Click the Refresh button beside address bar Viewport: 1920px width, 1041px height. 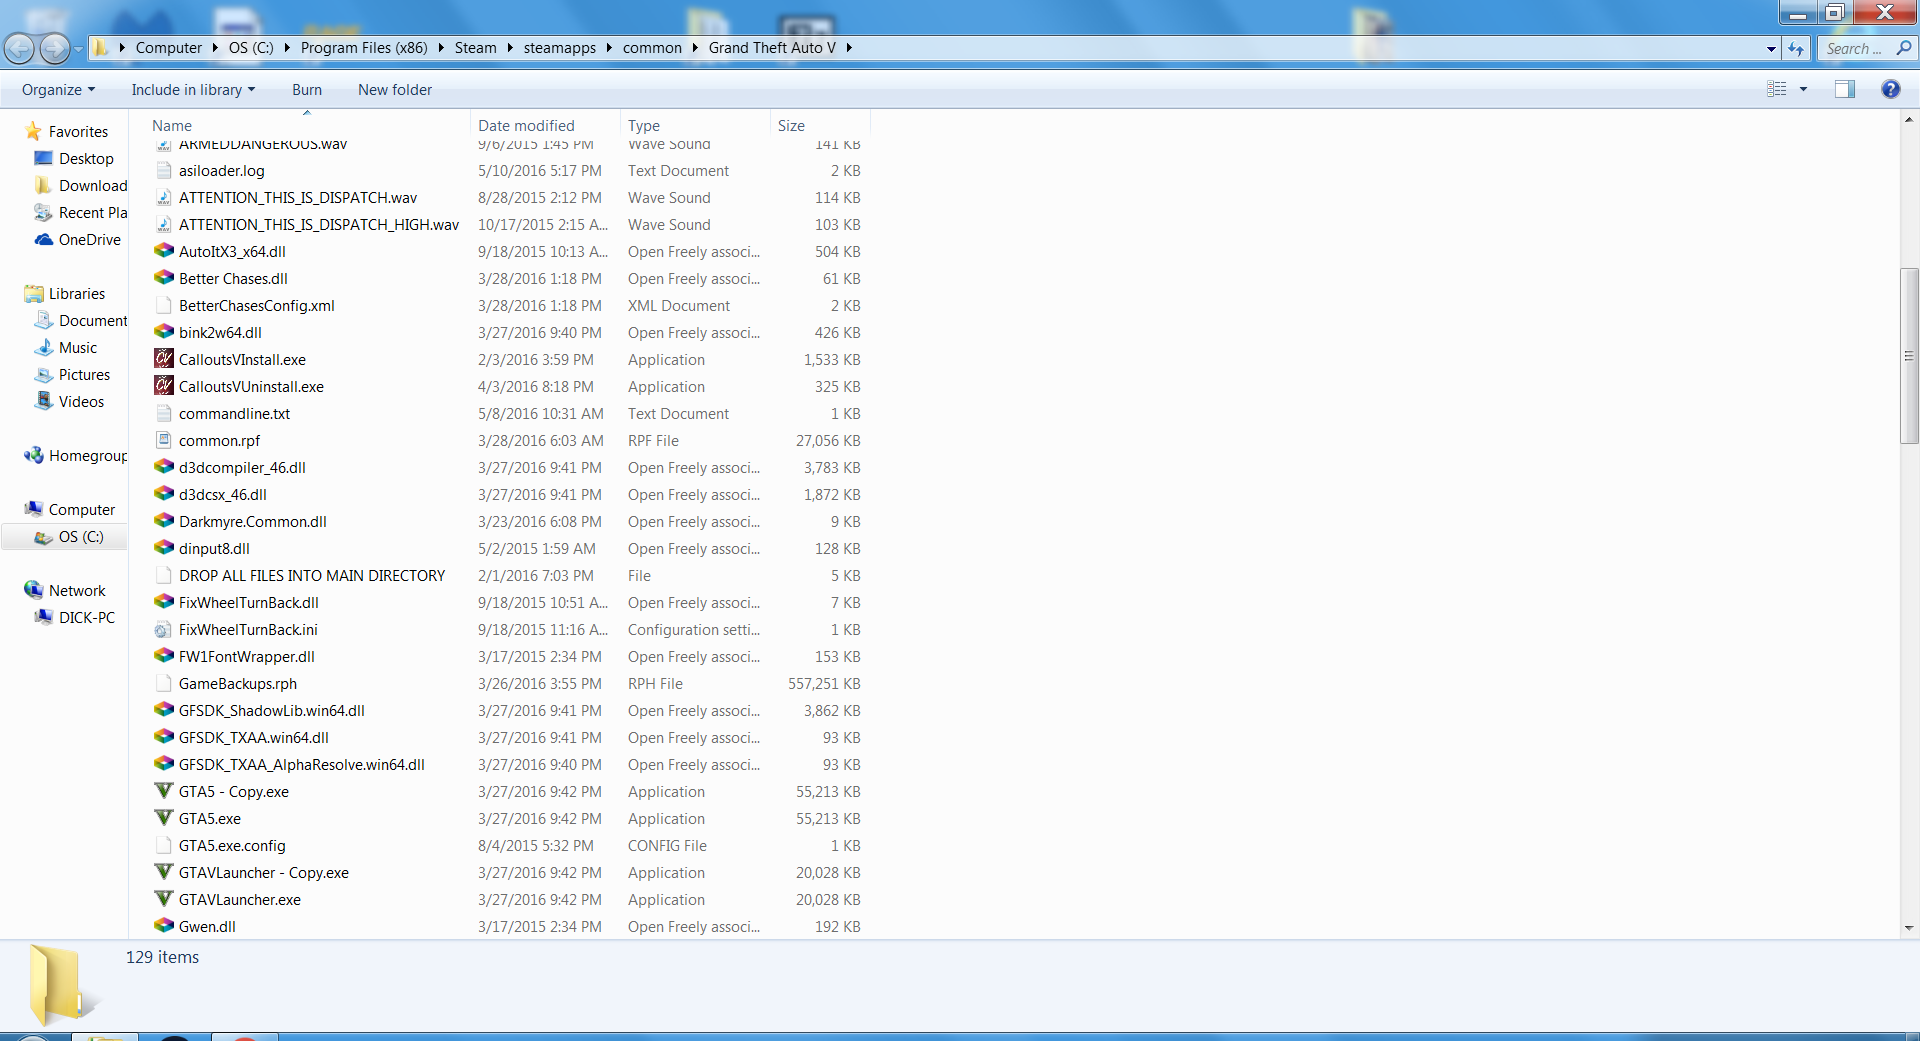point(1797,48)
